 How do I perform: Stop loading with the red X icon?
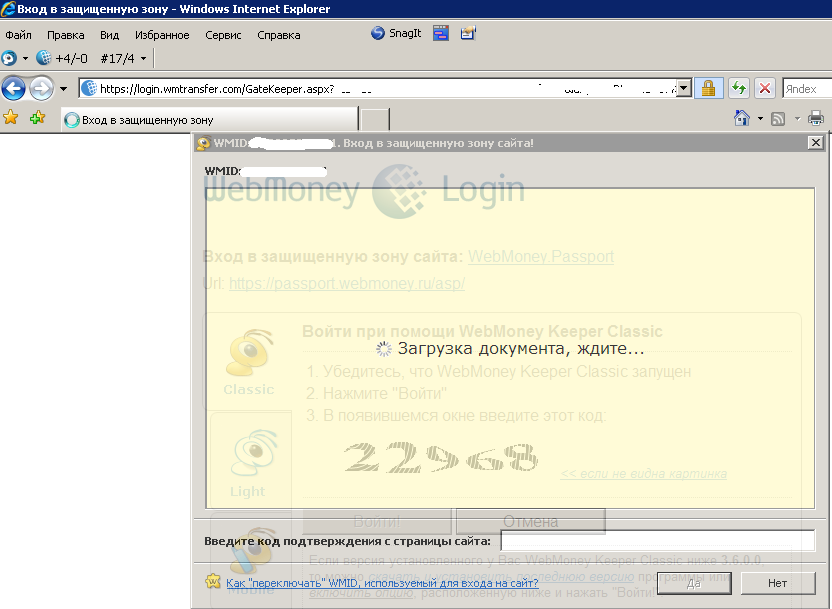[765, 88]
